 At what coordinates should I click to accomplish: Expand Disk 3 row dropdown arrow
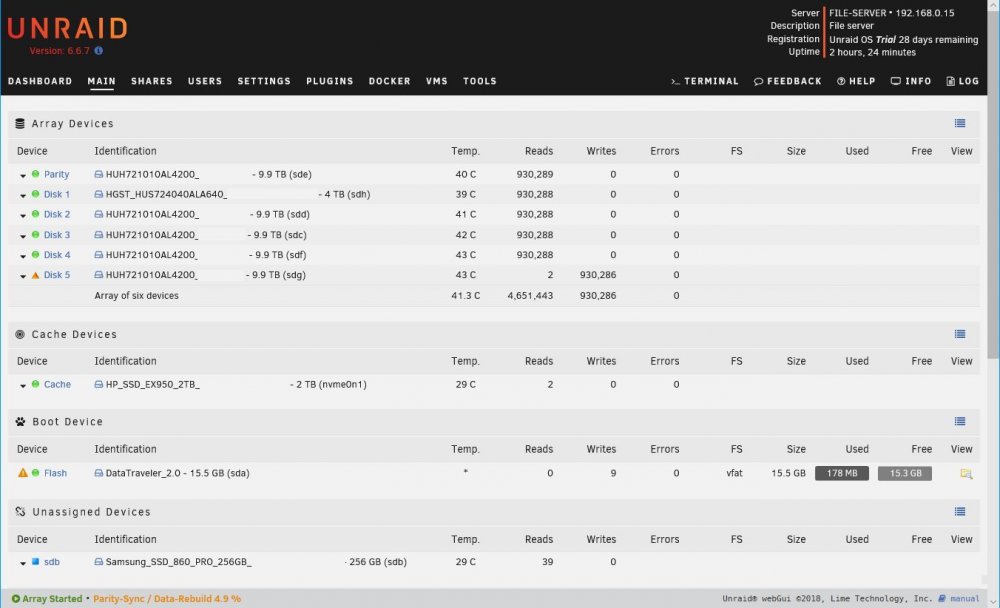(x=23, y=236)
